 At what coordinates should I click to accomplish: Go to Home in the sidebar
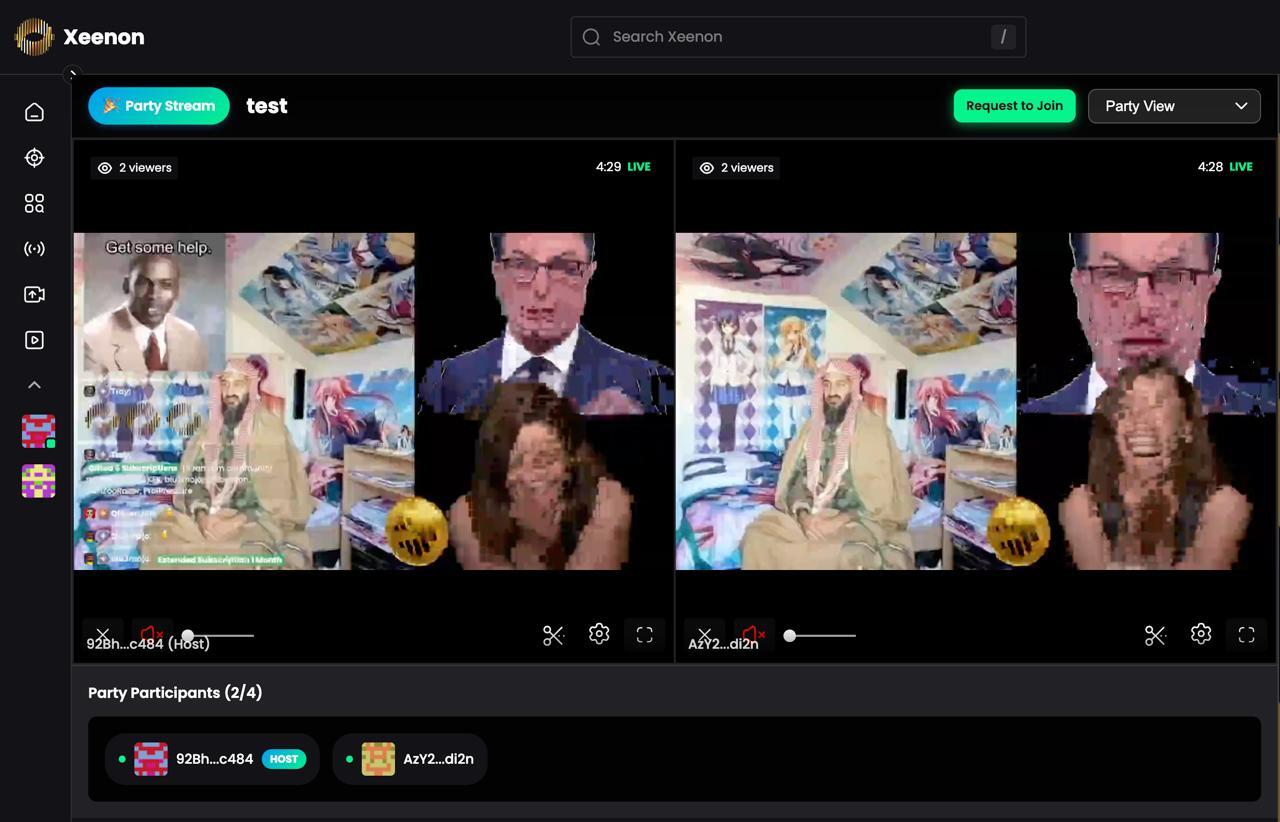(34, 112)
